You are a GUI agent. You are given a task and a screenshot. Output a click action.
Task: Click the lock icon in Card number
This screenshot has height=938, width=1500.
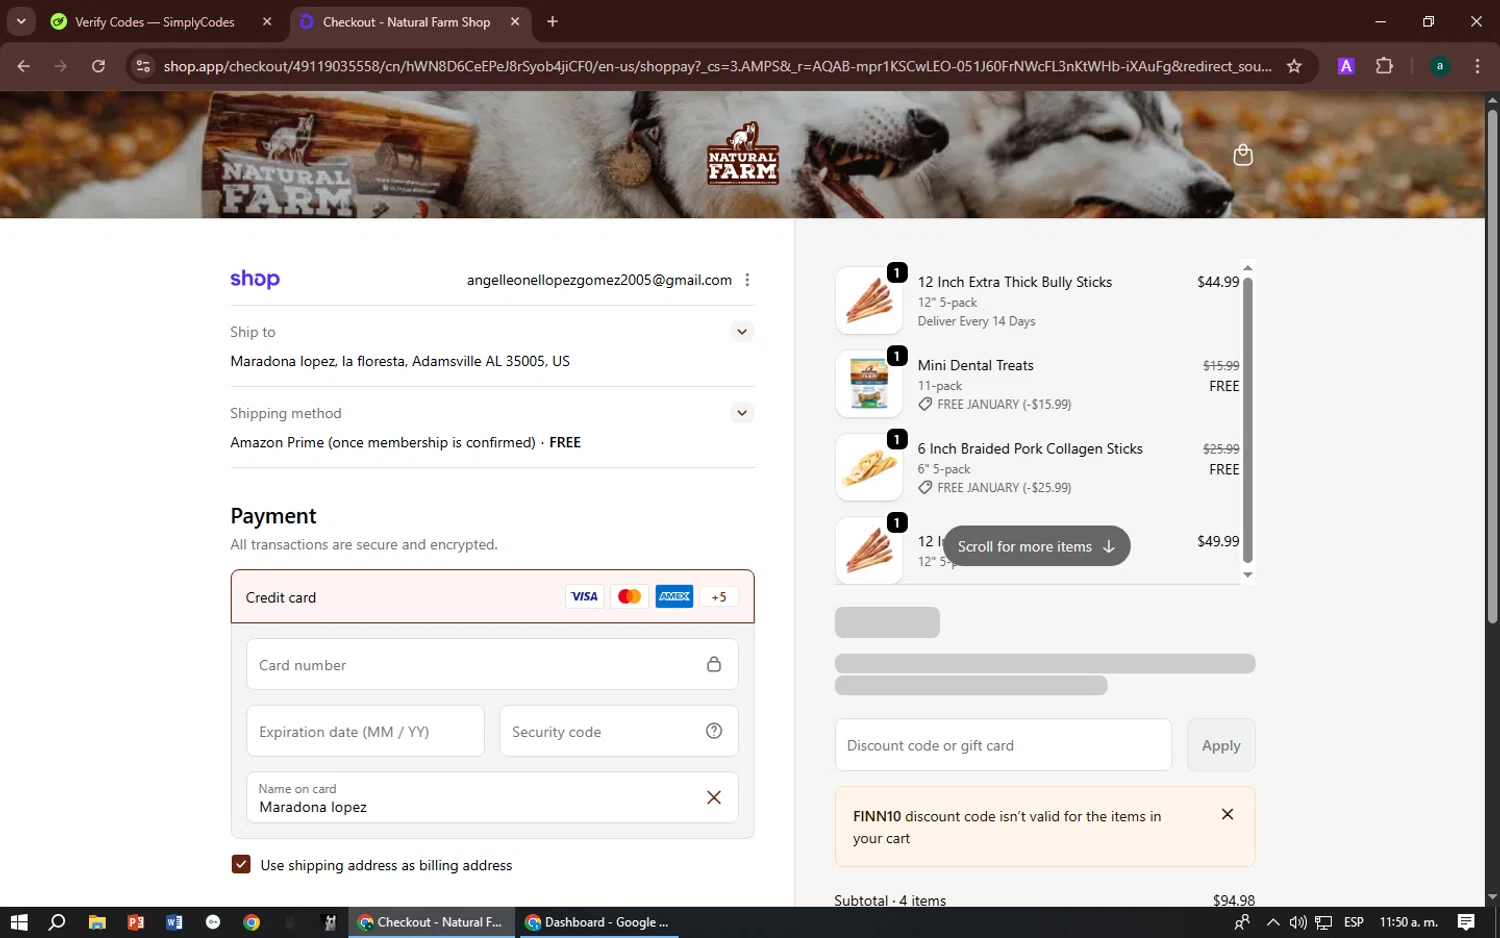point(714,664)
